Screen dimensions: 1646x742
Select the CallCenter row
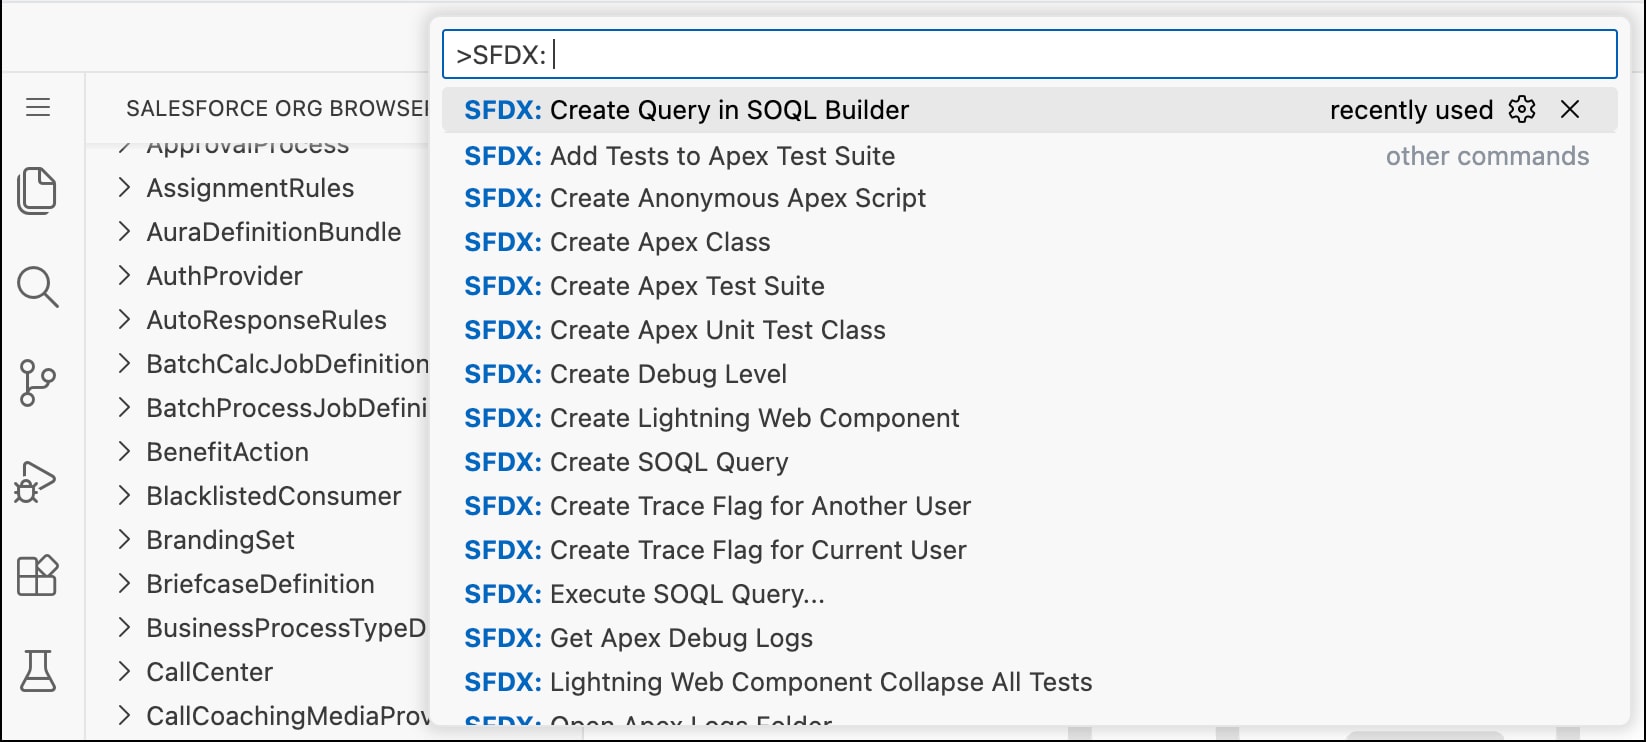[x=258, y=672]
